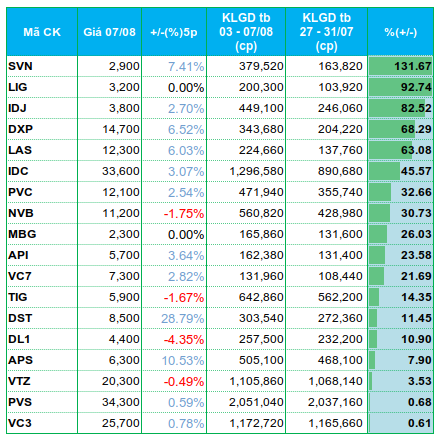The width and height of the screenshot is (446, 437).
Task: Select the APS 10.53% change cell
Action: (x=174, y=360)
